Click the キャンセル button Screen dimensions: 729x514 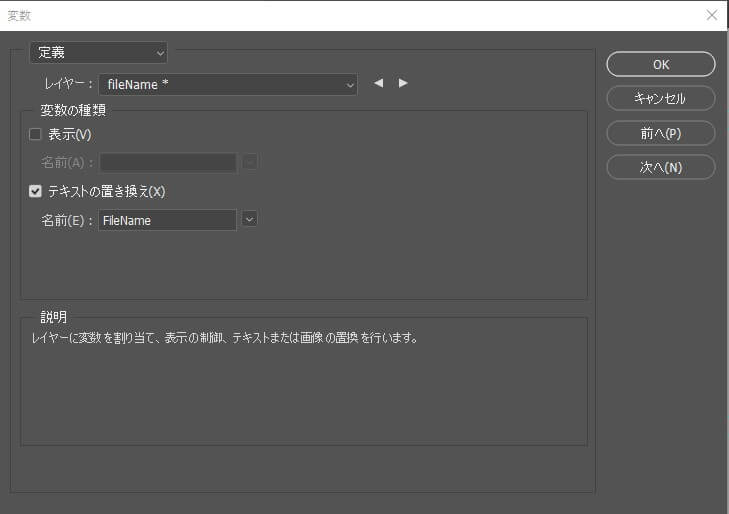pyautogui.click(x=661, y=99)
